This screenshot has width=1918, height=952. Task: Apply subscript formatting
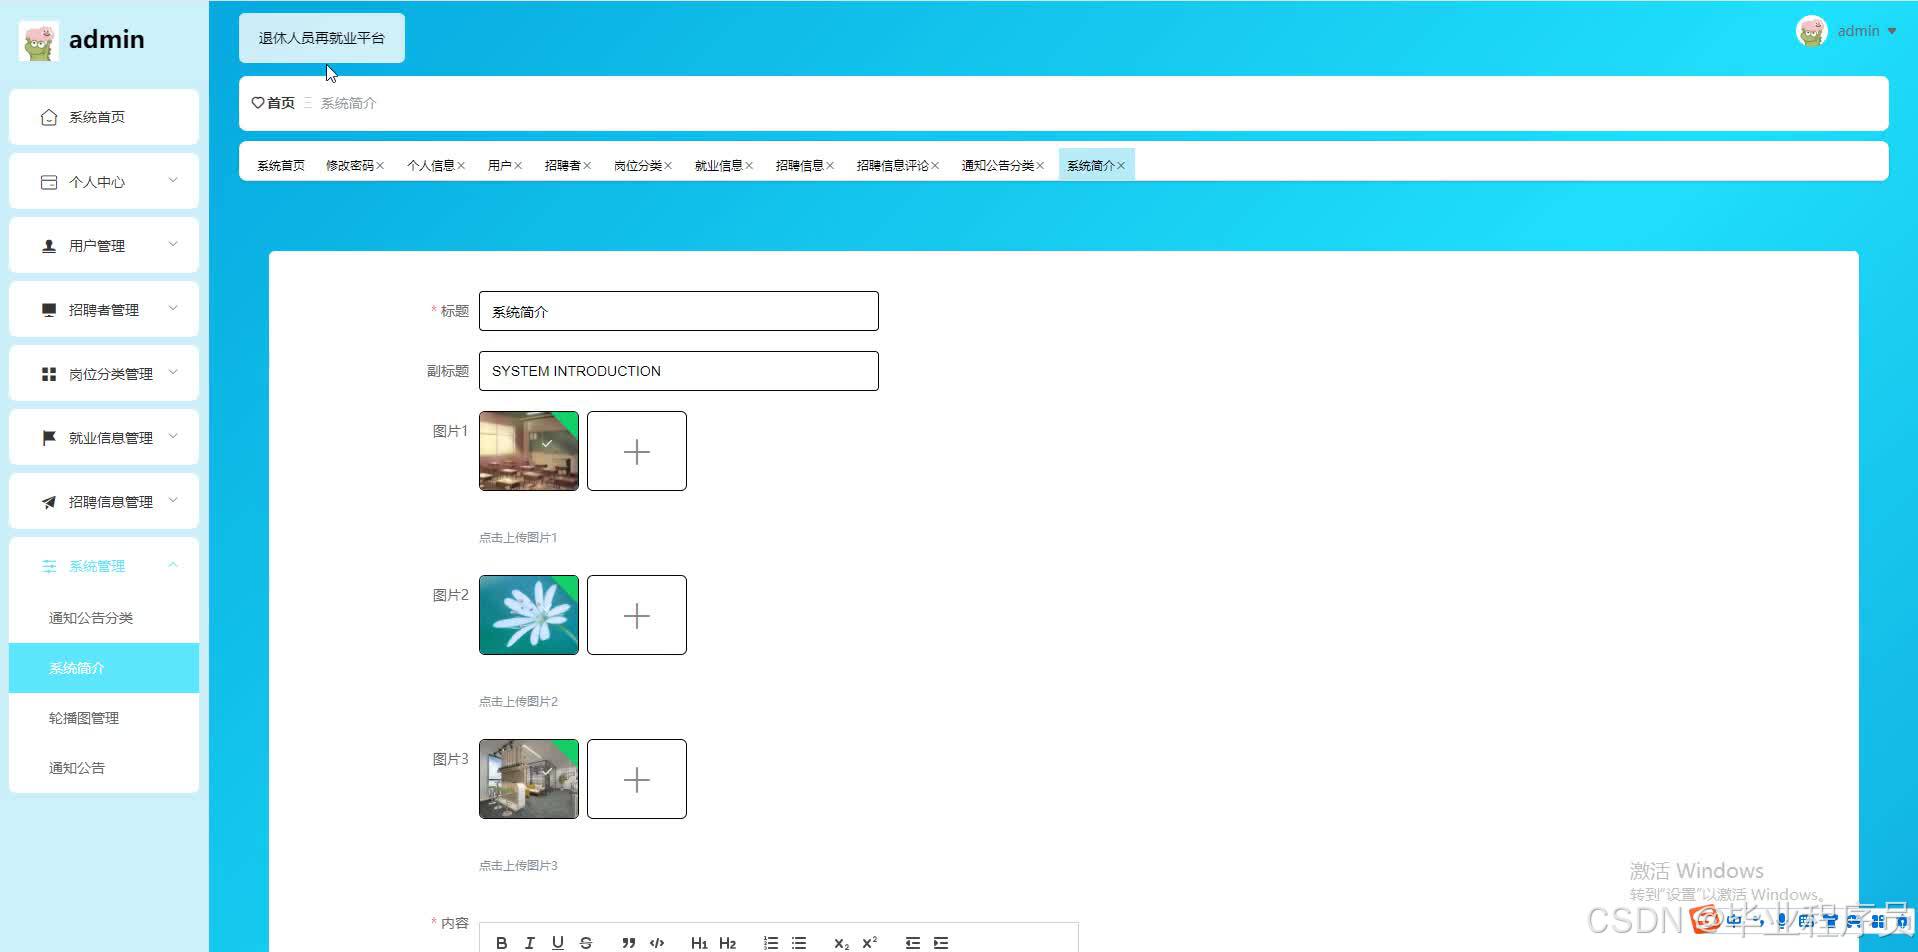tap(841, 943)
